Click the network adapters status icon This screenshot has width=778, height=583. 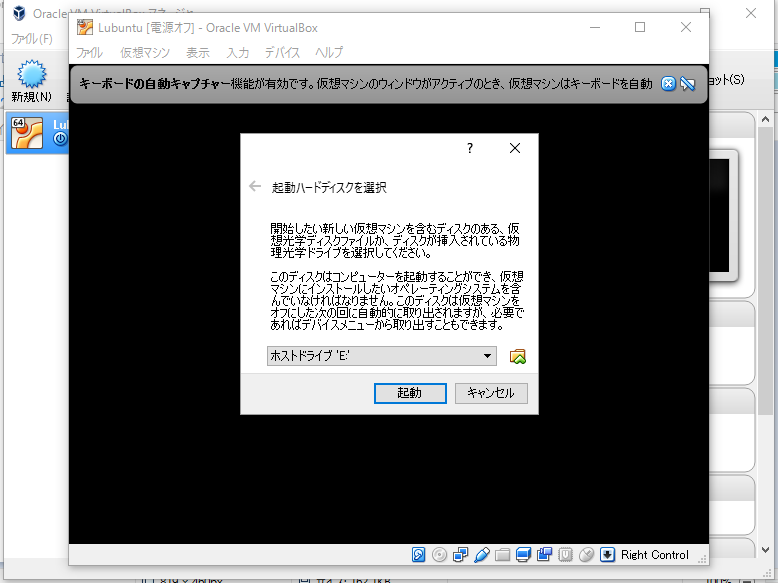pyautogui.click(x=460, y=554)
